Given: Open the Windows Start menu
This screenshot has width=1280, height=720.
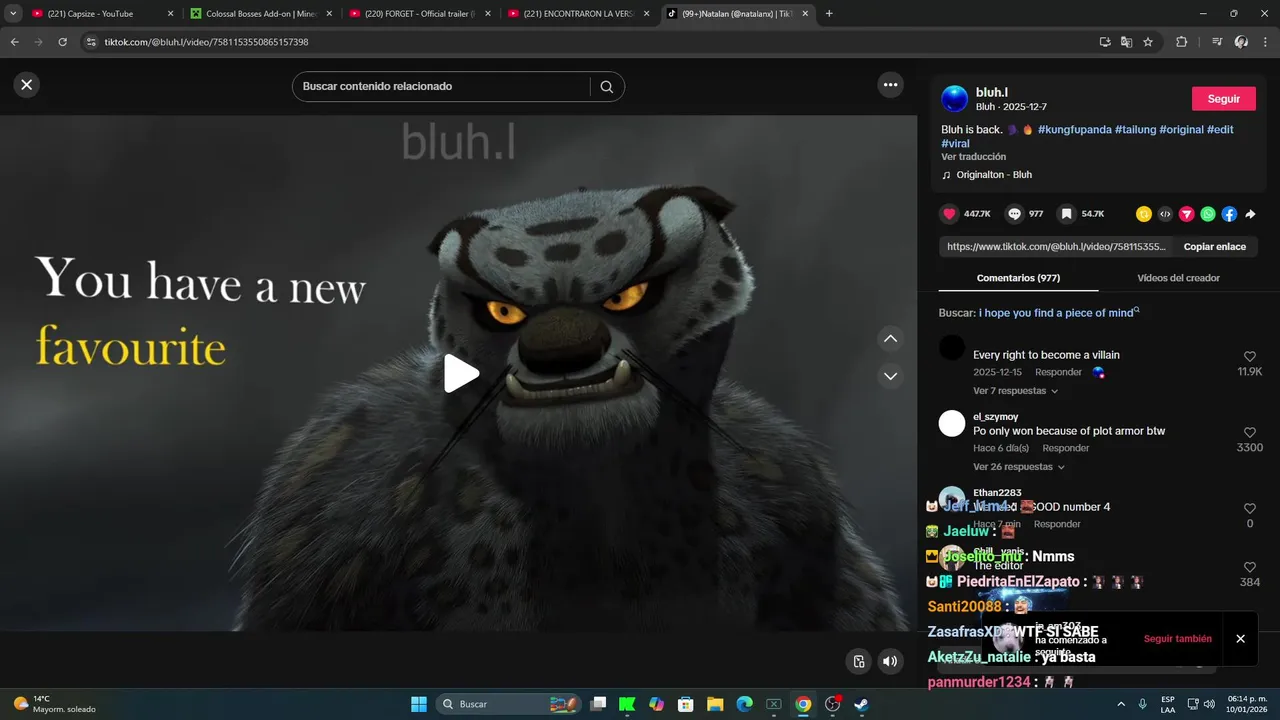Looking at the screenshot, I should pos(419,704).
